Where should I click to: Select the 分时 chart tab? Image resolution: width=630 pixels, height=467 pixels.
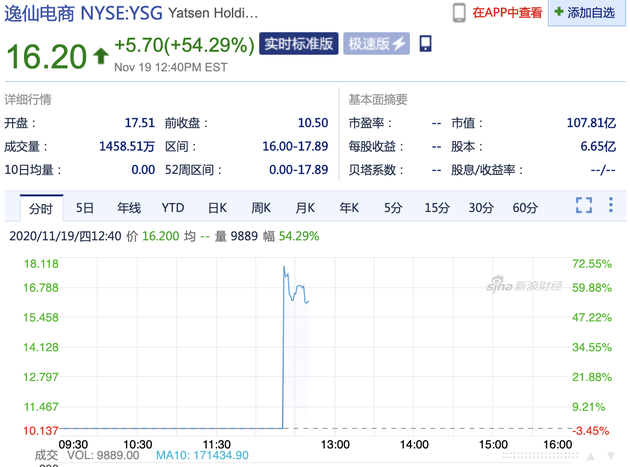coord(41,209)
